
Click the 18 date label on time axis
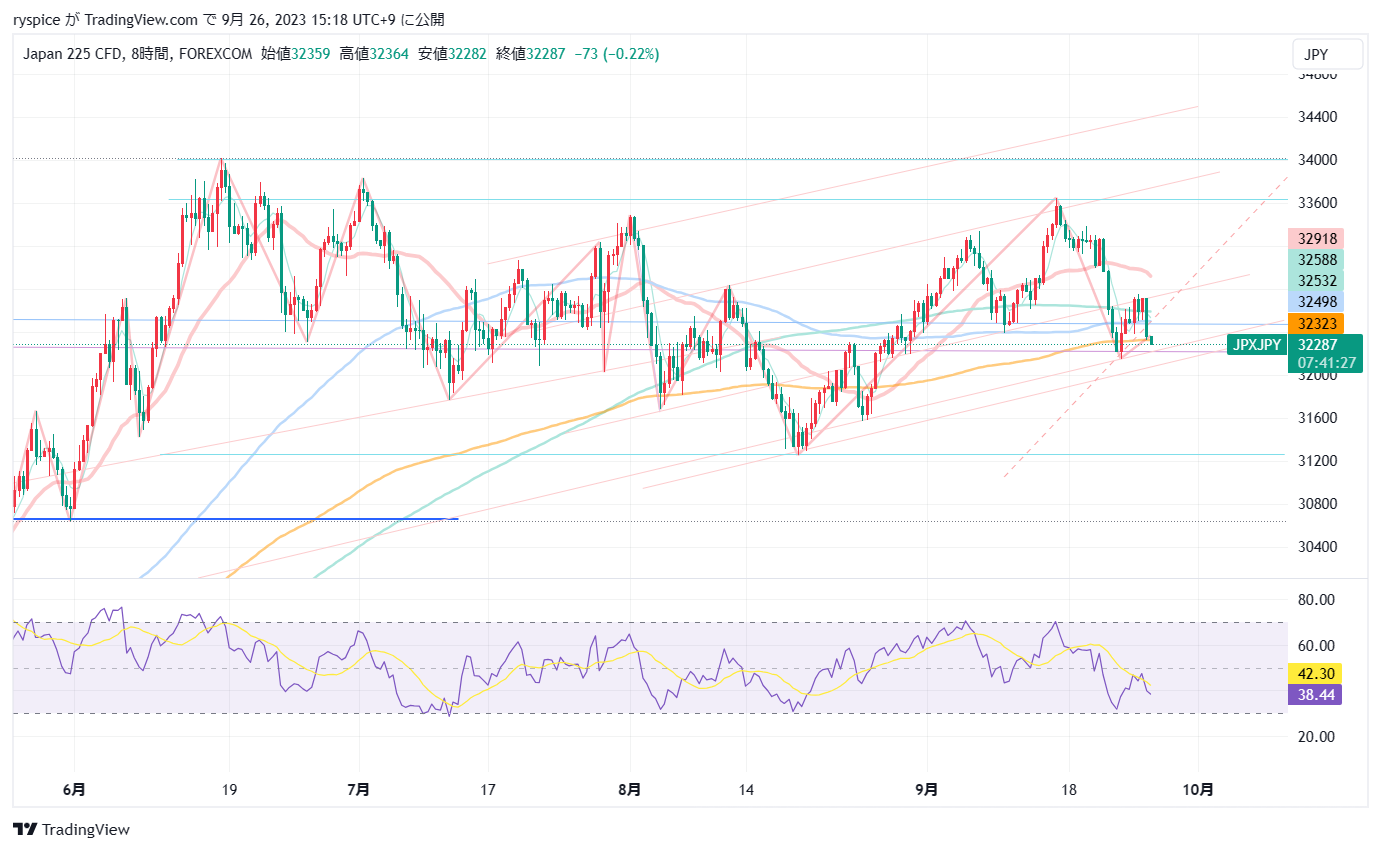pos(1070,790)
